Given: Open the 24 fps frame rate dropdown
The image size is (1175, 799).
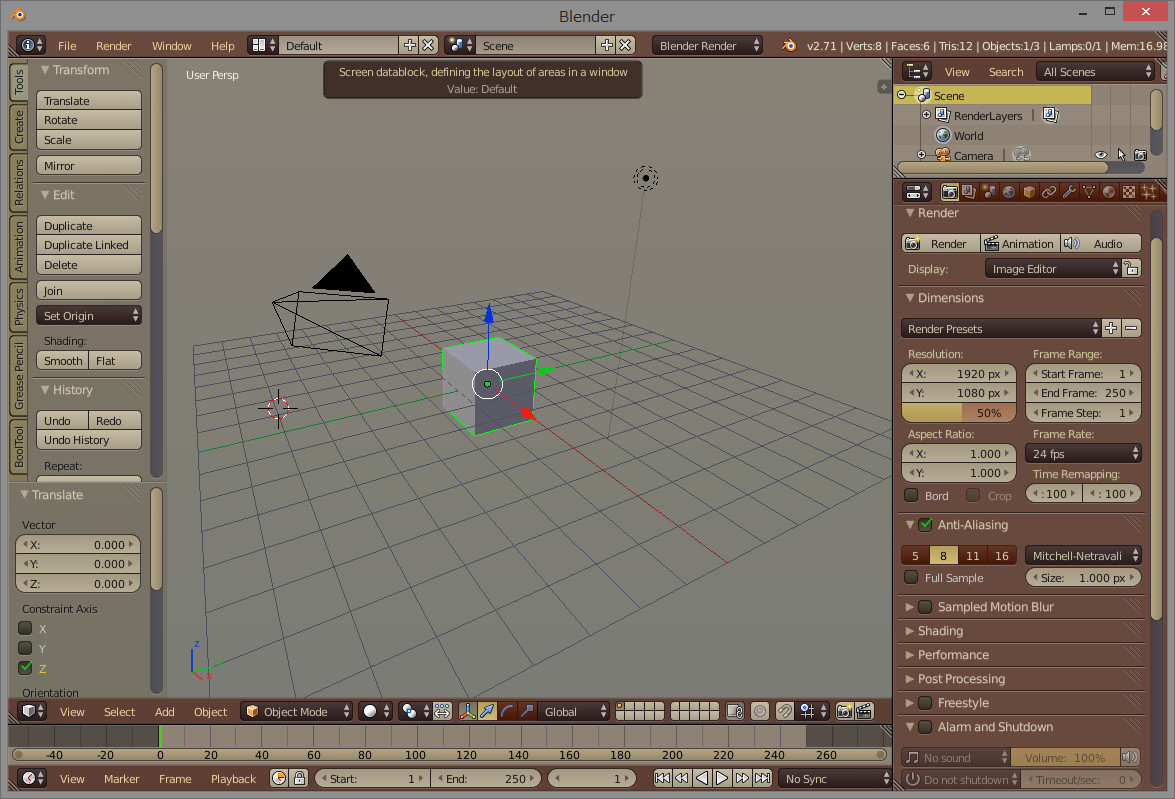Looking at the screenshot, I should (1083, 453).
